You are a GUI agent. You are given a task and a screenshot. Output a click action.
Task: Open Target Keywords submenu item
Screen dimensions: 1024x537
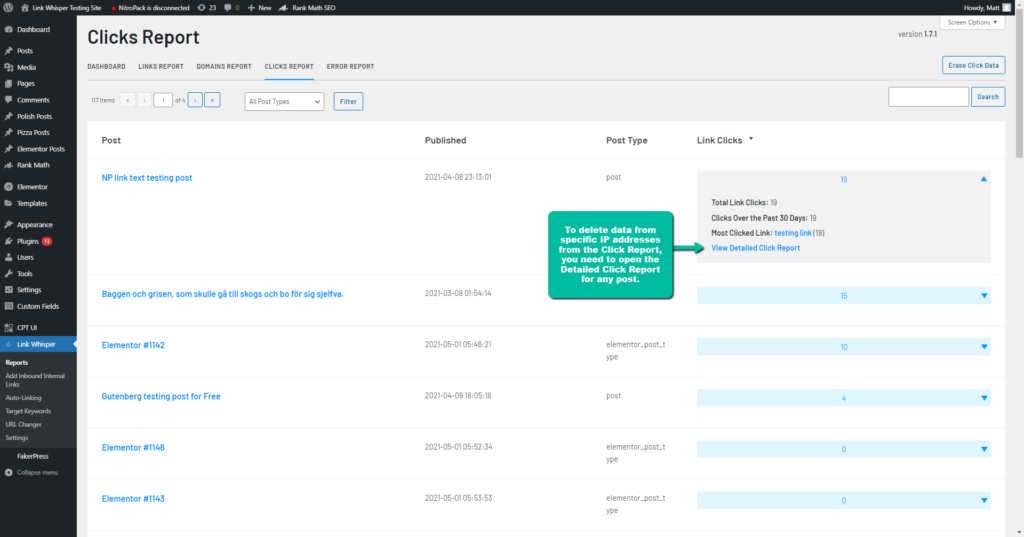(28, 411)
